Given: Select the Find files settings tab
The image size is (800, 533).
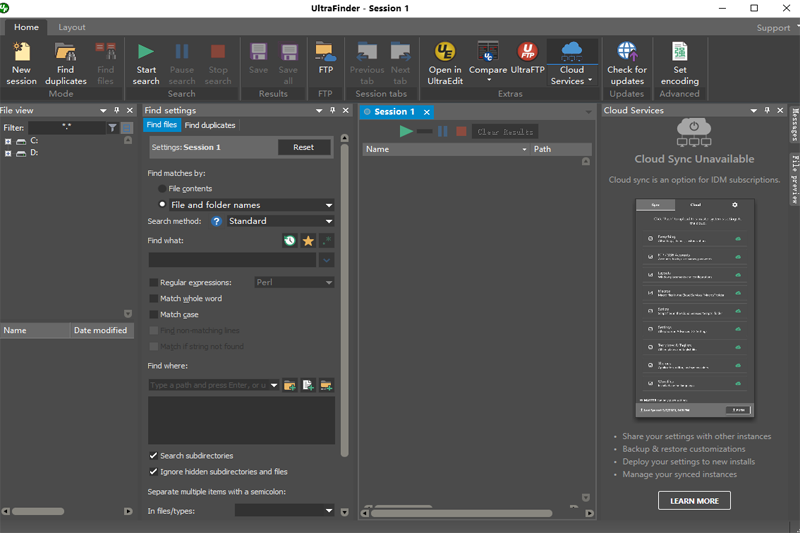Looking at the screenshot, I should [x=162, y=125].
